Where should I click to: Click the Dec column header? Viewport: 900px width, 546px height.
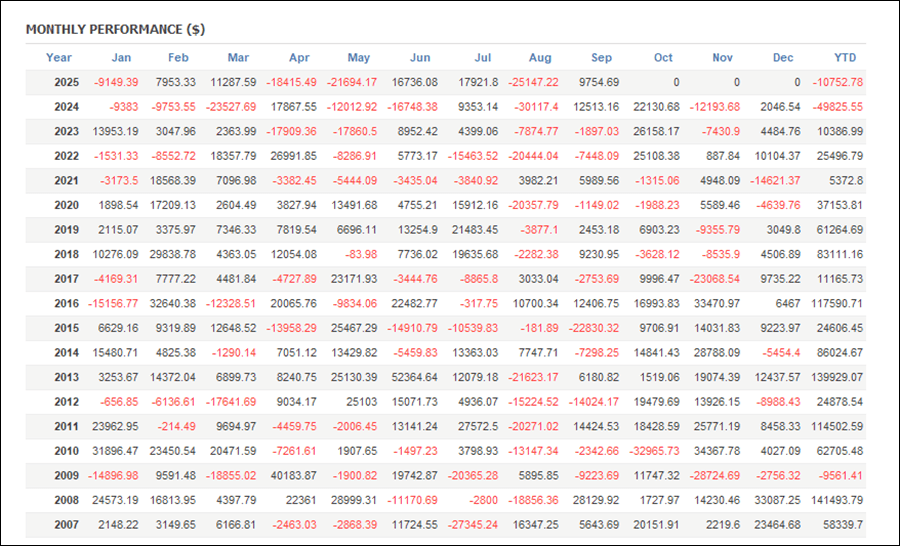coord(783,58)
